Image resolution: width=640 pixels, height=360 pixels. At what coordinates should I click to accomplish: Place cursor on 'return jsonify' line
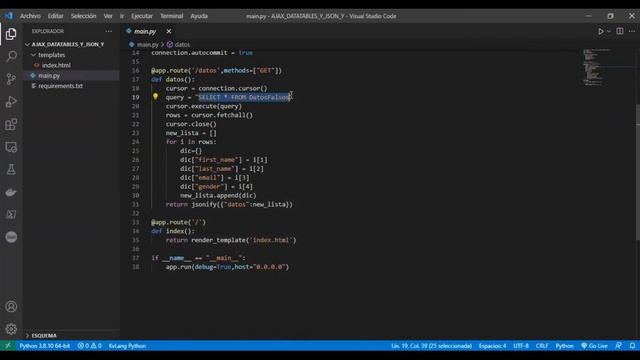pos(229,204)
